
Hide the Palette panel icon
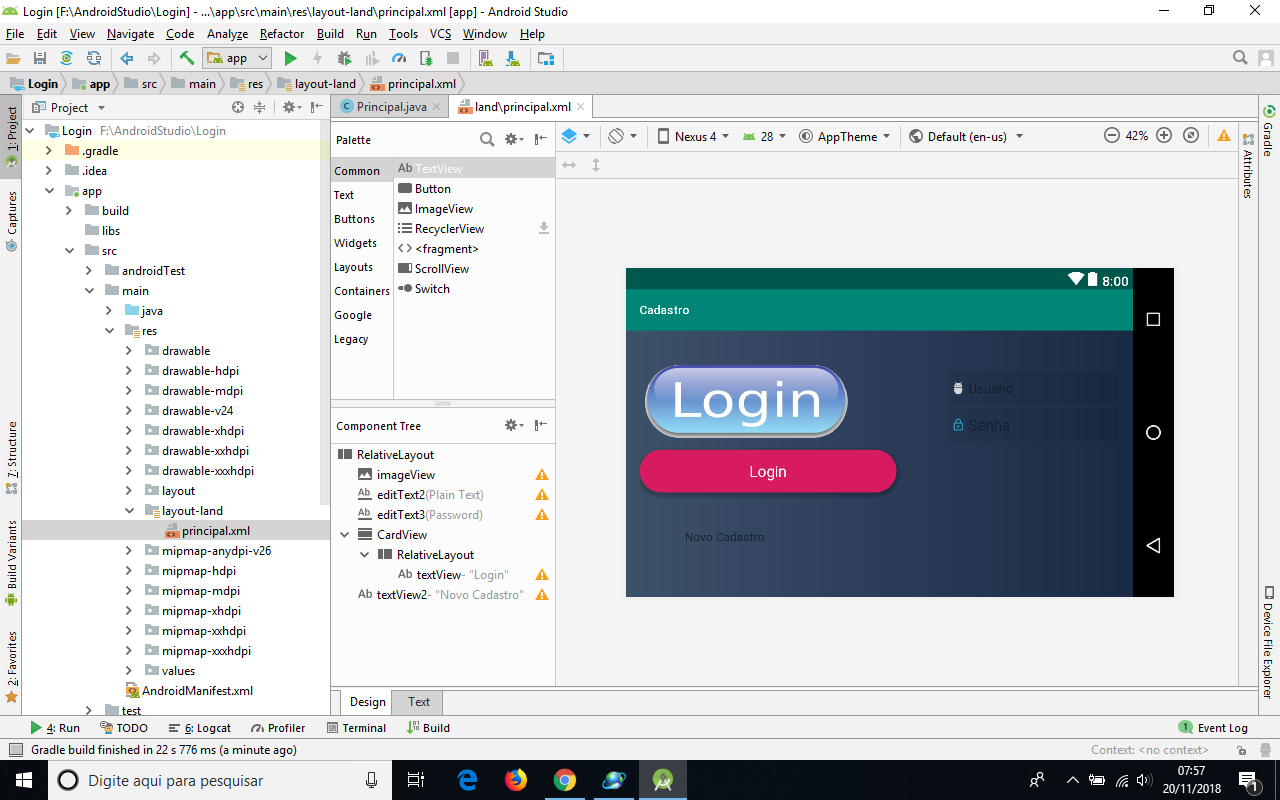pos(541,140)
